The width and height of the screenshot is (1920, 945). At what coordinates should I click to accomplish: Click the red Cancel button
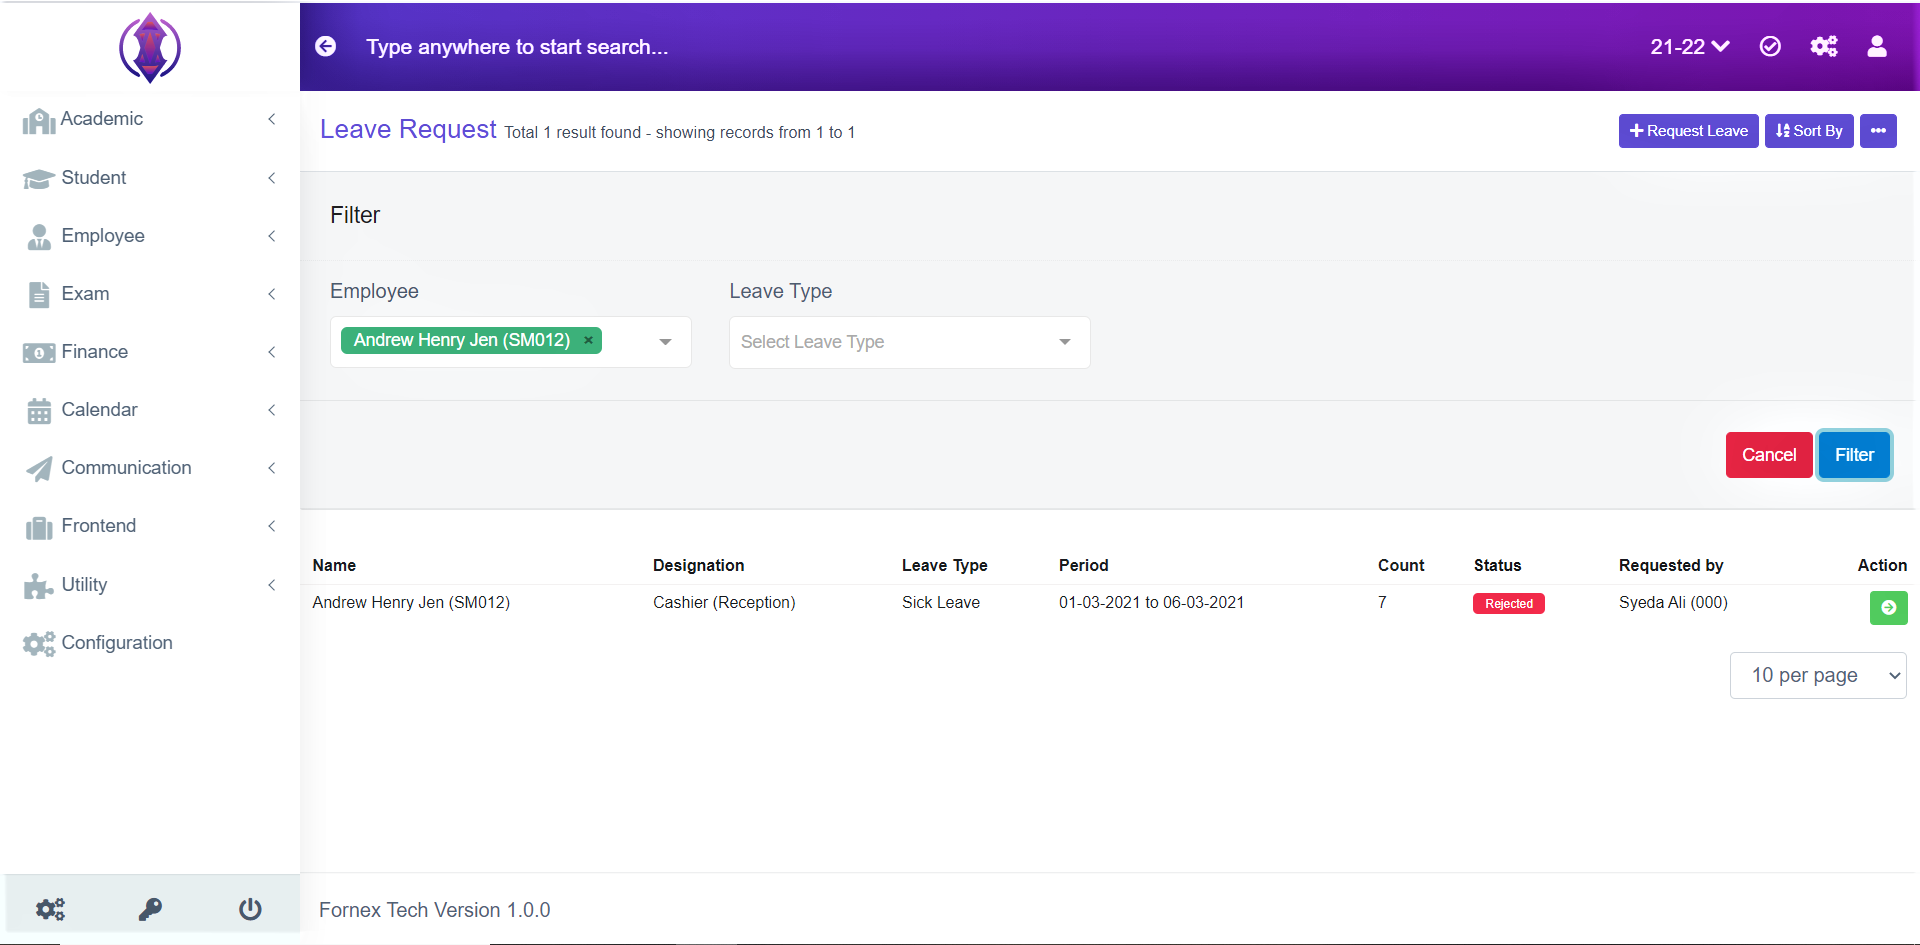[x=1769, y=455]
